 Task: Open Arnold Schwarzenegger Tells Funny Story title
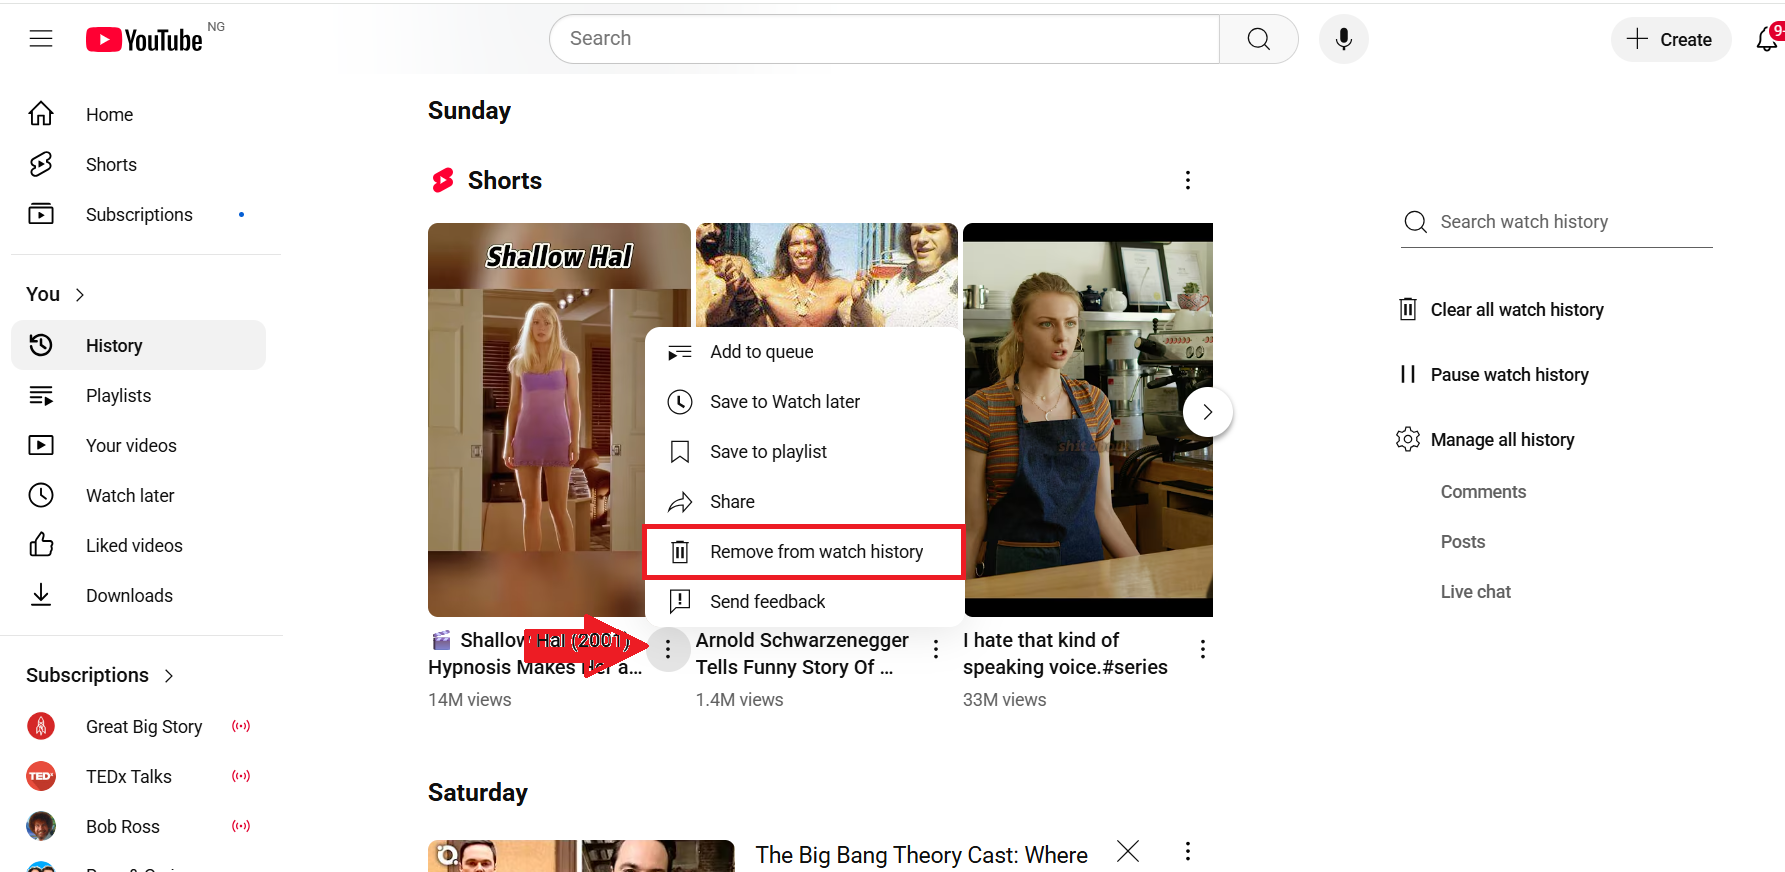[802, 653]
